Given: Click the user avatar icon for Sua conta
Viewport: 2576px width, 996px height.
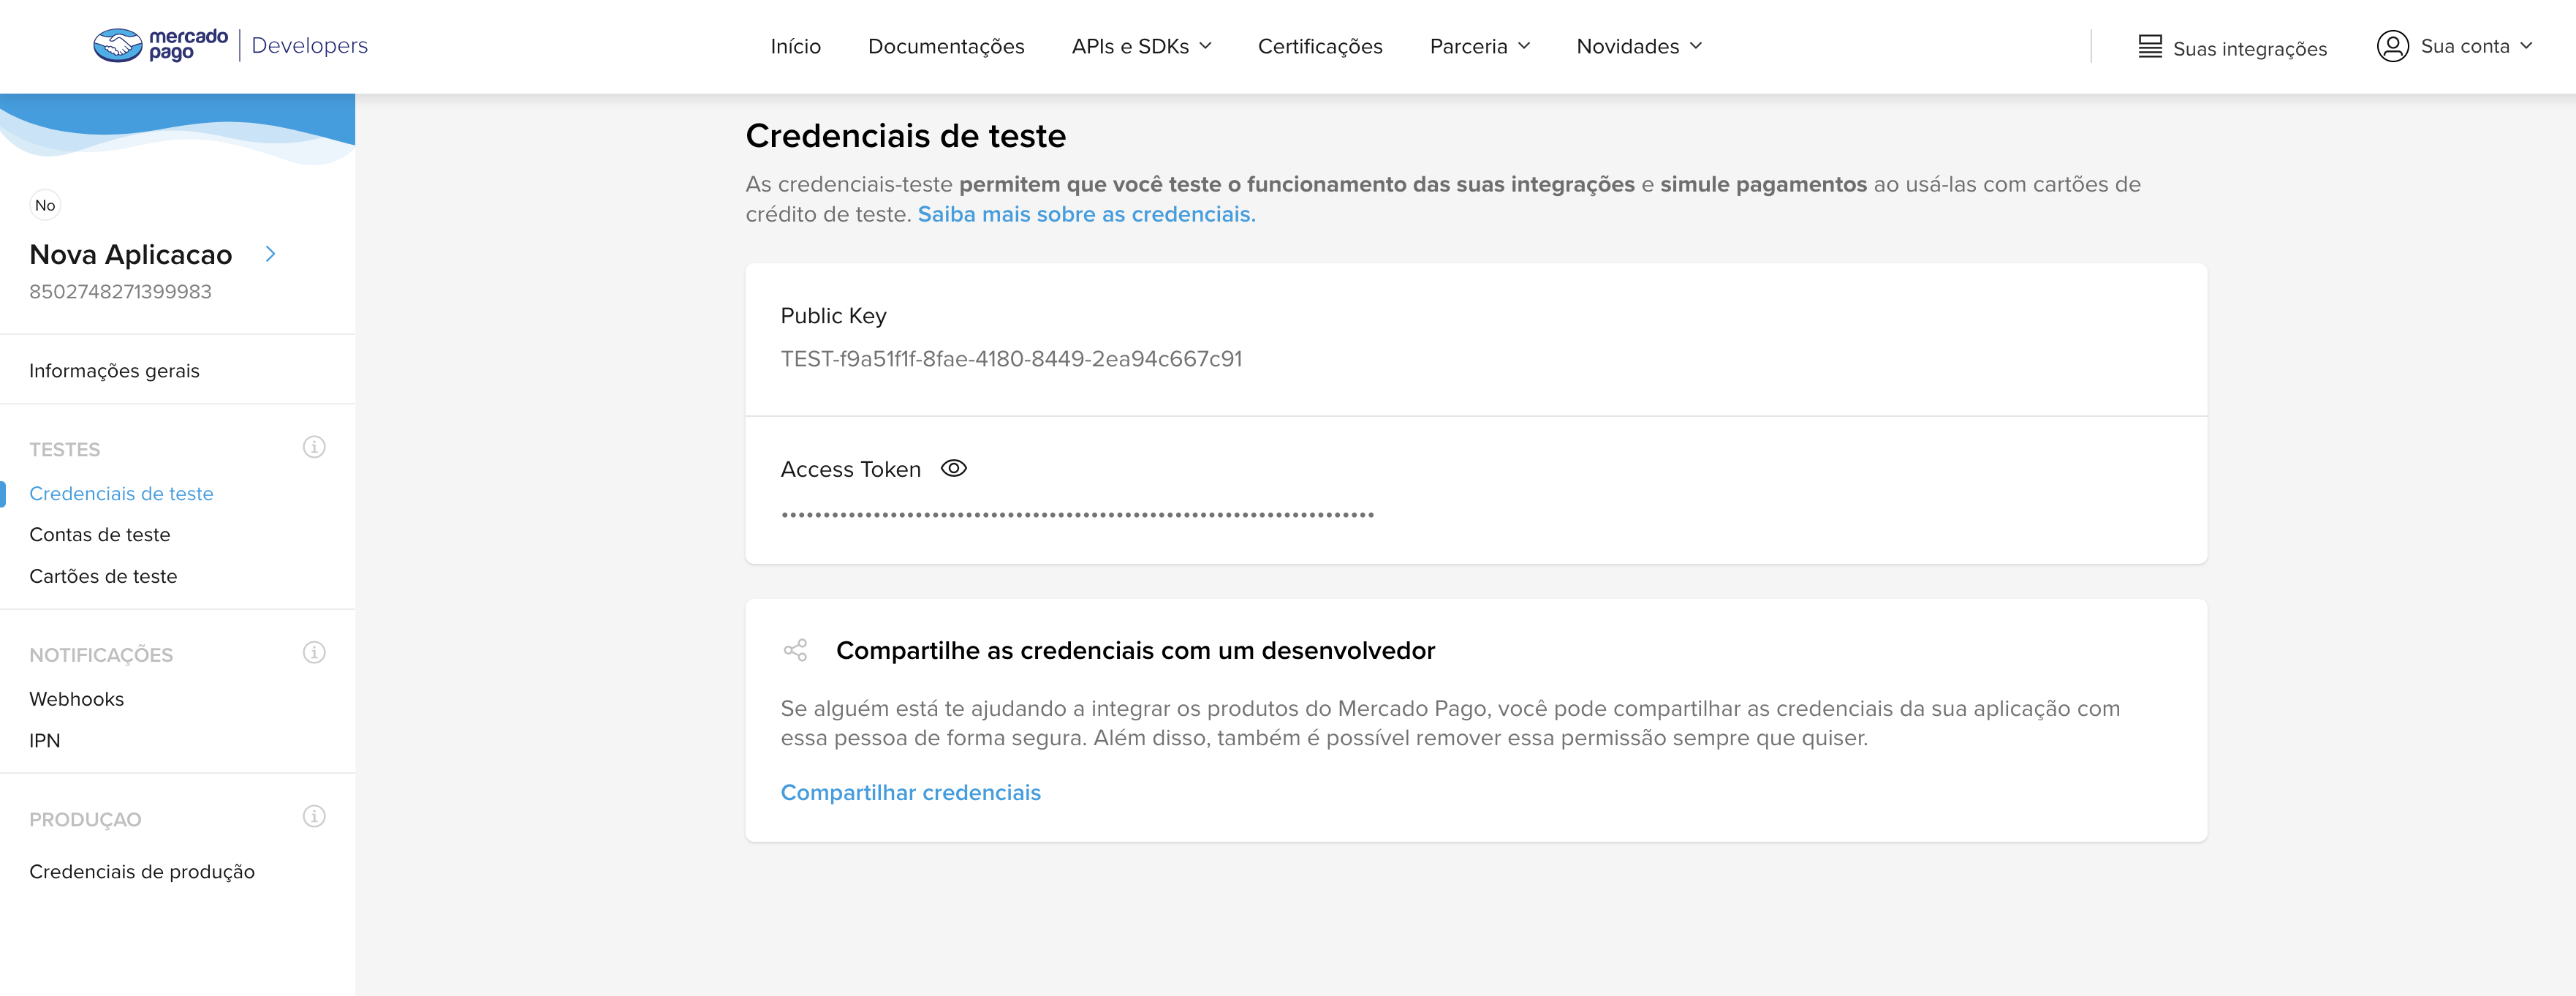Looking at the screenshot, I should click(2392, 46).
